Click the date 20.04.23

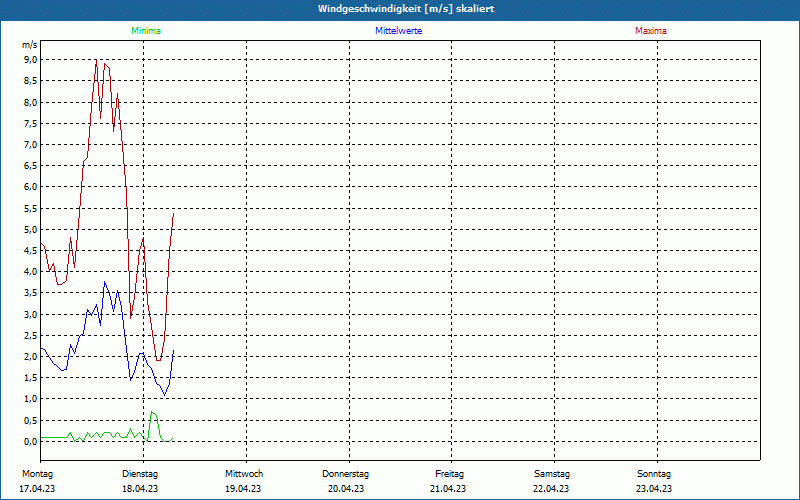[346, 489]
